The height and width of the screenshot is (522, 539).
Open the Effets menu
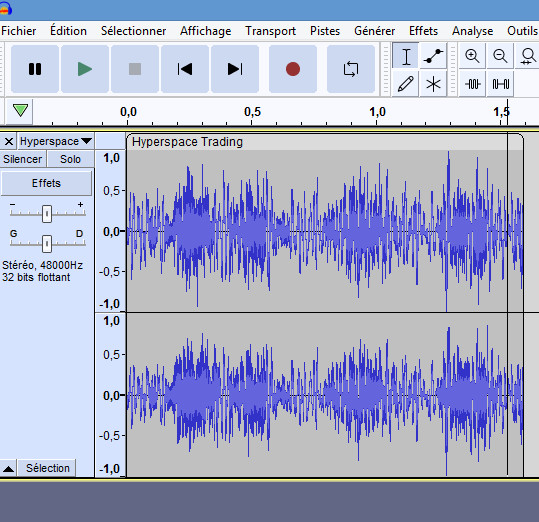point(424,31)
